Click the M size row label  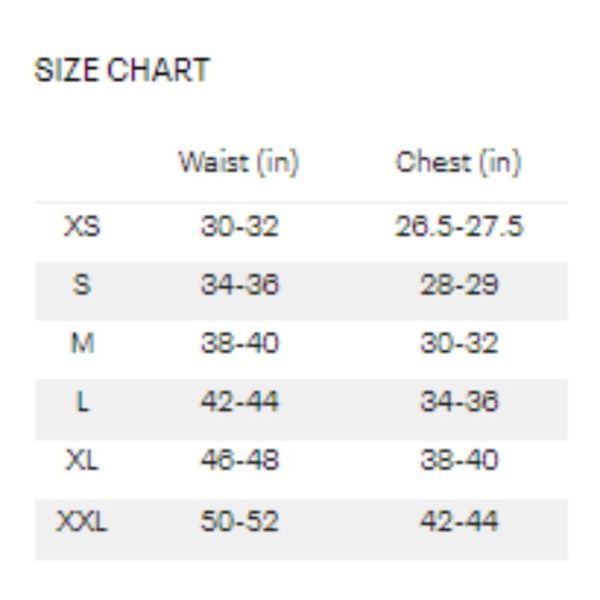coord(82,343)
